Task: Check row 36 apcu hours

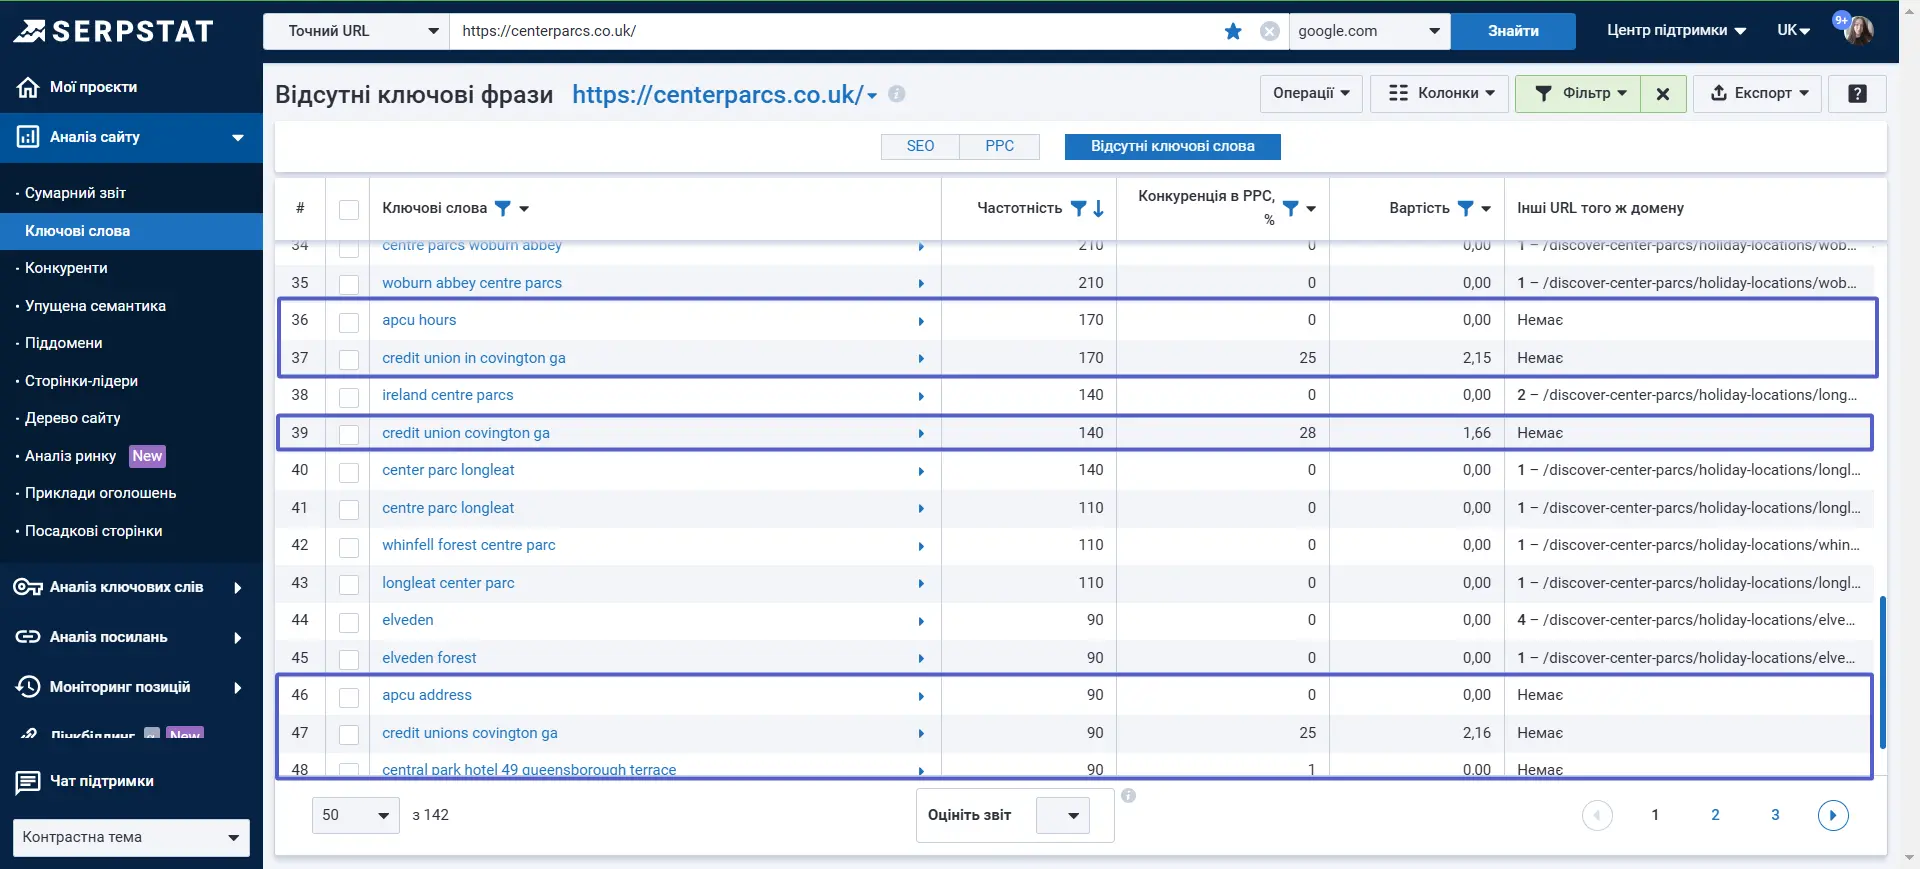Action: 349,322
